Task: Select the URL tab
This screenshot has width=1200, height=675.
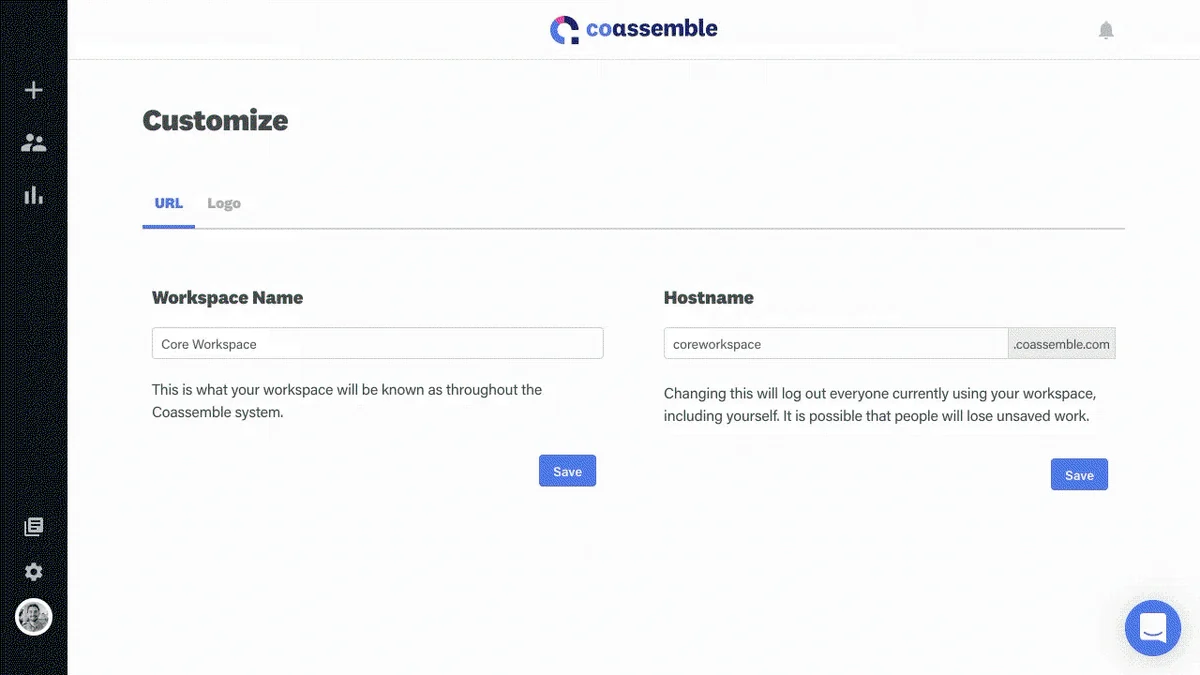Action: 168,203
